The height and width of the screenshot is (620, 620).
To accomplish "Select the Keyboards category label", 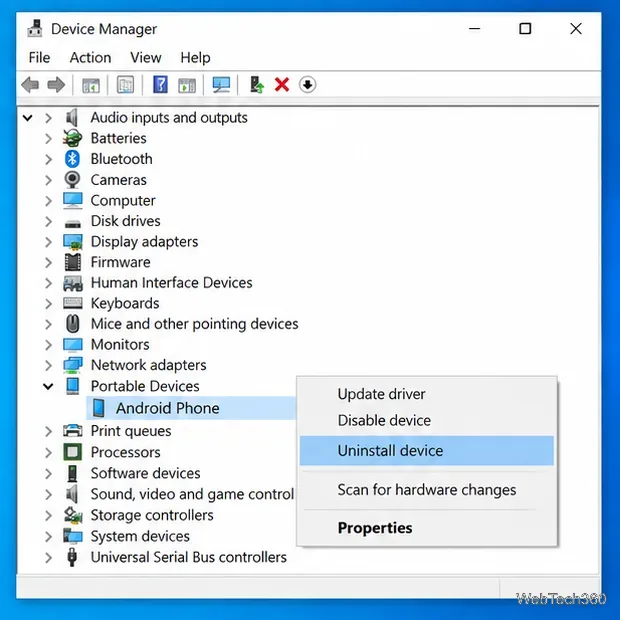I will click(125, 303).
